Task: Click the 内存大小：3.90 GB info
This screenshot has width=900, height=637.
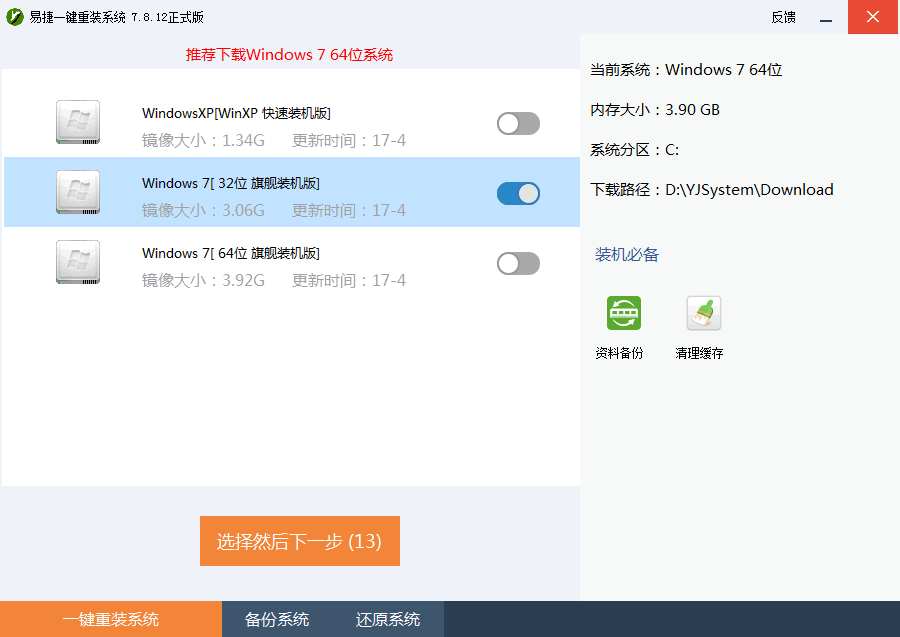Action: [x=655, y=110]
